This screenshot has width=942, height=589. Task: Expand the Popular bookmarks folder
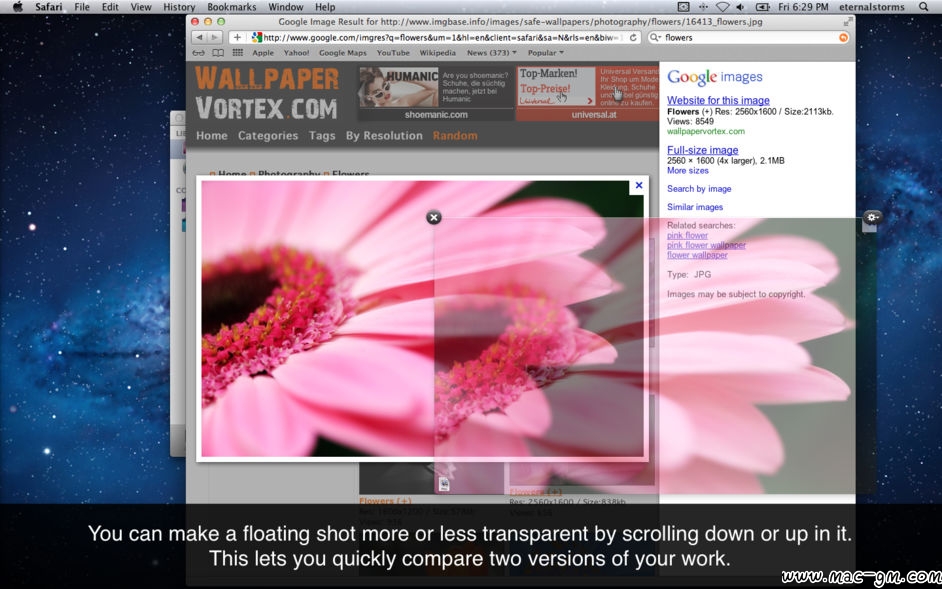click(x=545, y=53)
